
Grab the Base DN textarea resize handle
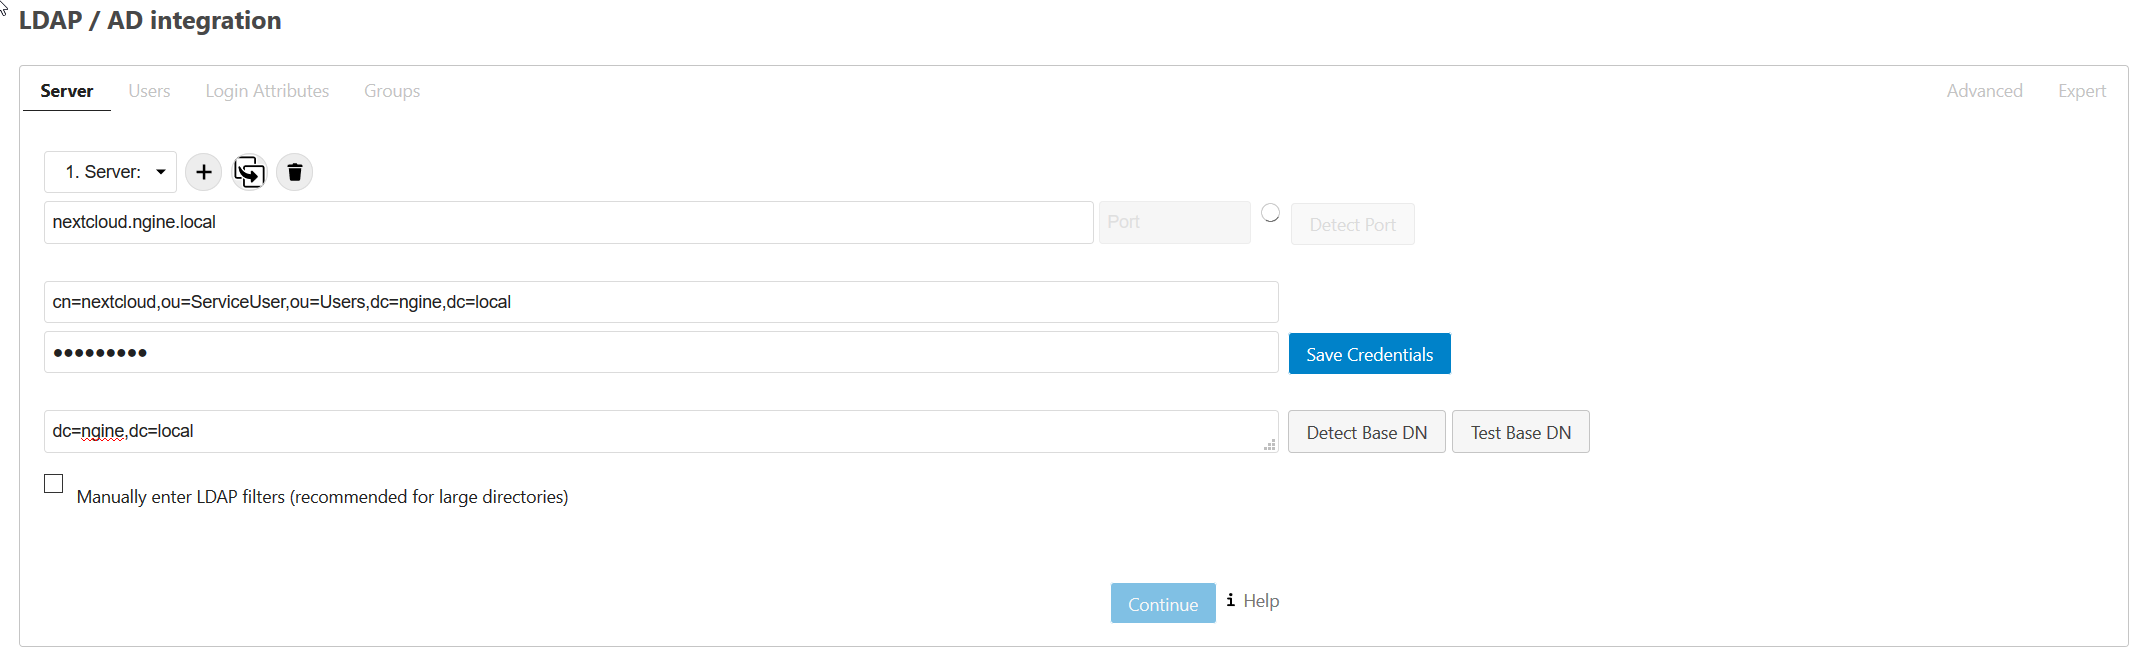coord(1270,445)
